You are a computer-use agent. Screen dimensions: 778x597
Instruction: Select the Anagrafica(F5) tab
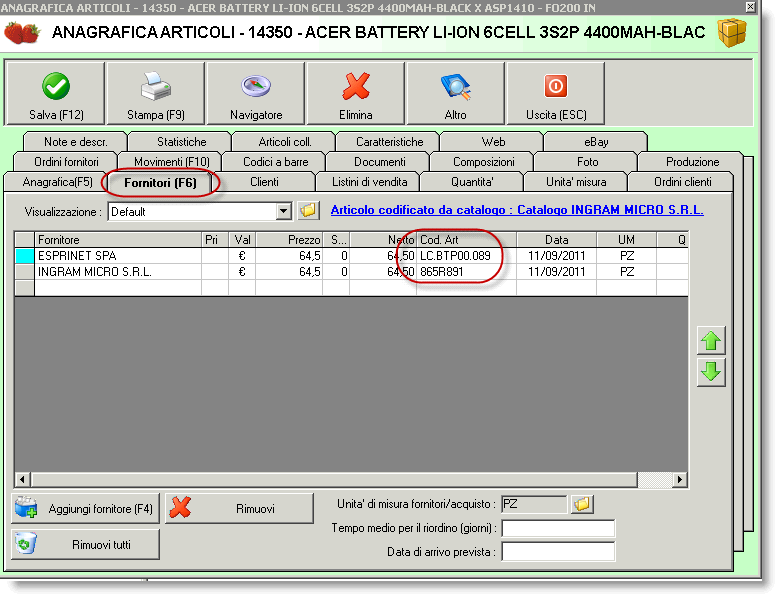pyautogui.click(x=57, y=182)
